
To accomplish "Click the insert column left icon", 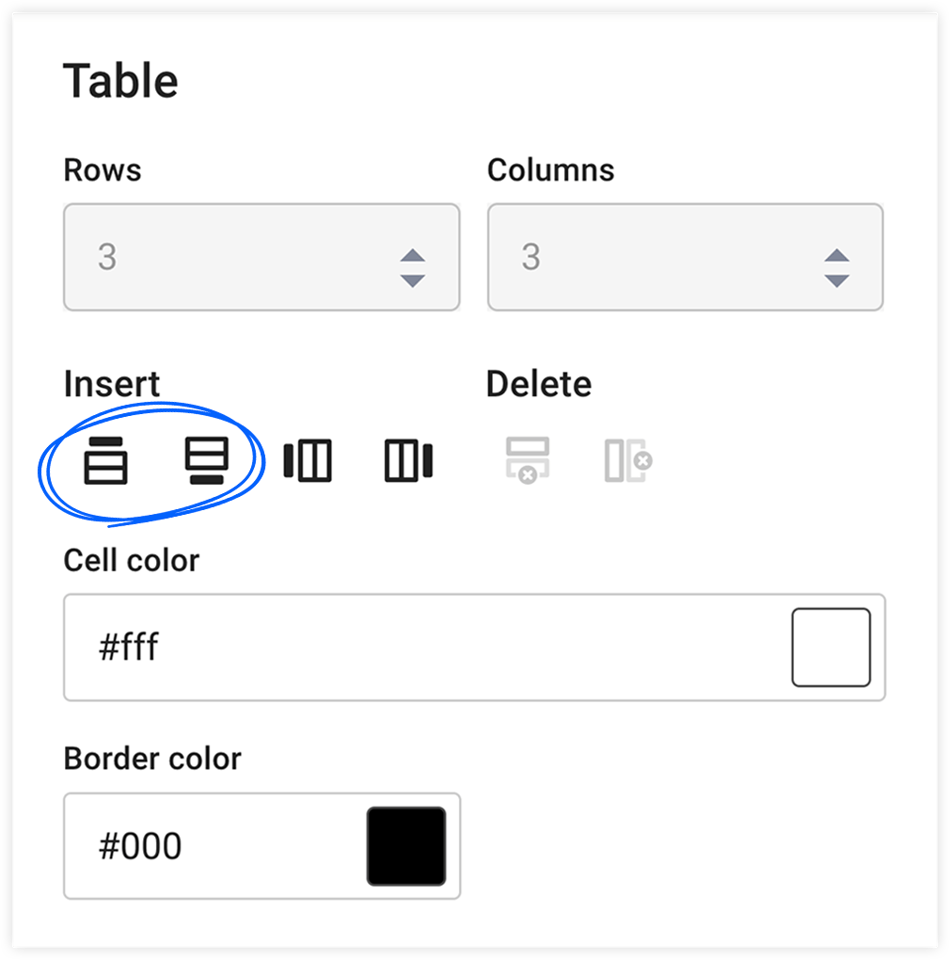I will (x=307, y=461).
